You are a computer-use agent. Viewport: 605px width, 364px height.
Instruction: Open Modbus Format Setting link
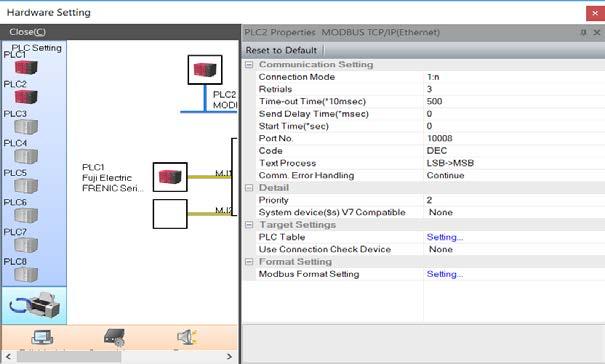coord(445,274)
